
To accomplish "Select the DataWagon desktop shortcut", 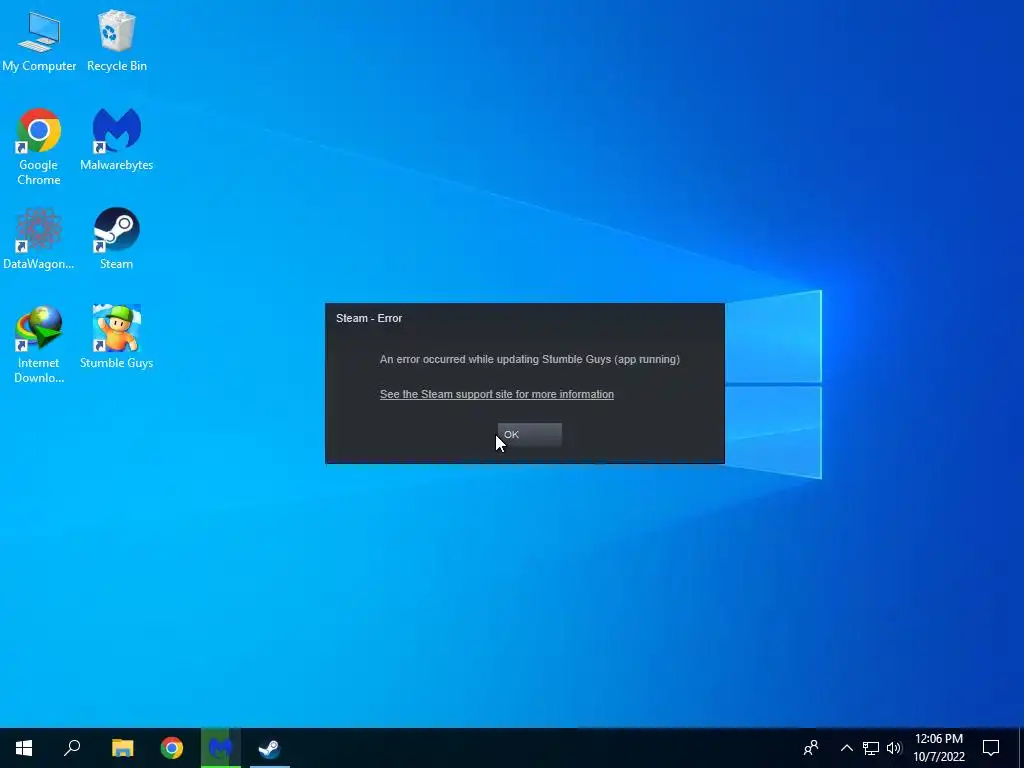I will click(39, 238).
